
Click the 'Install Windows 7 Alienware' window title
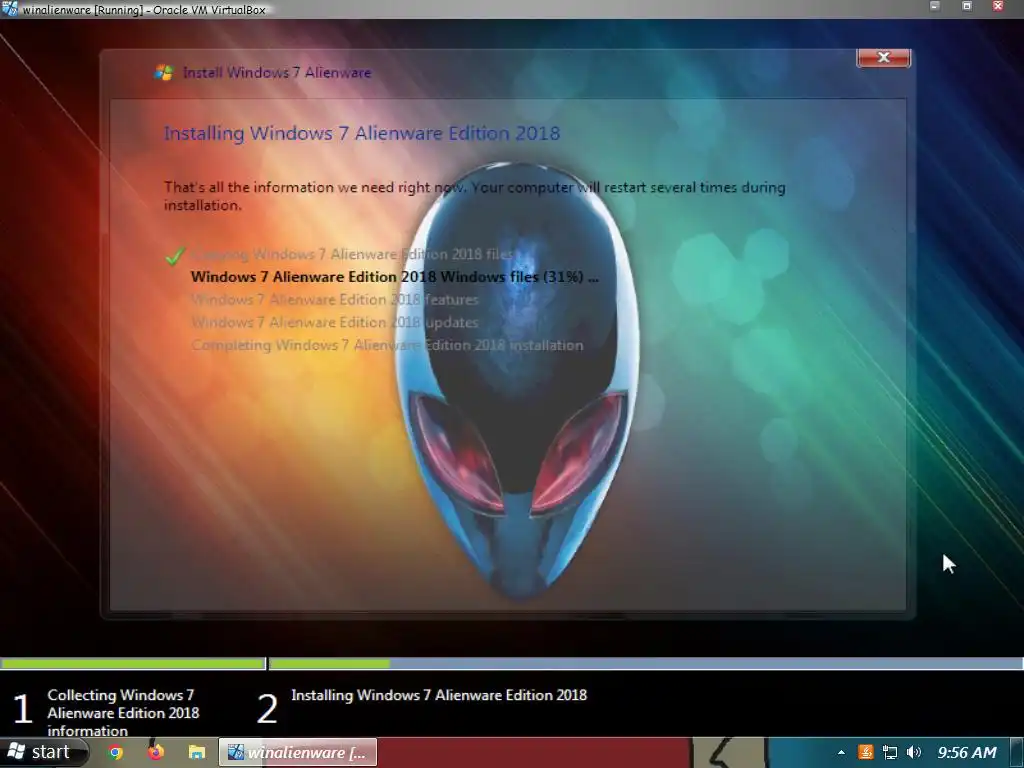[277, 72]
